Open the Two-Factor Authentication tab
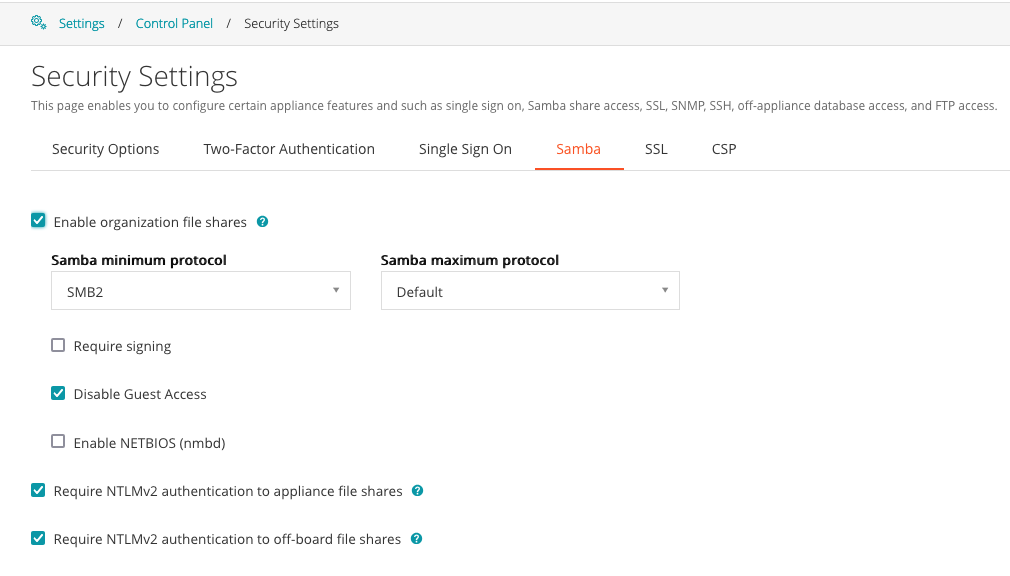The width and height of the screenshot is (1010, 576). pyautogui.click(x=289, y=149)
